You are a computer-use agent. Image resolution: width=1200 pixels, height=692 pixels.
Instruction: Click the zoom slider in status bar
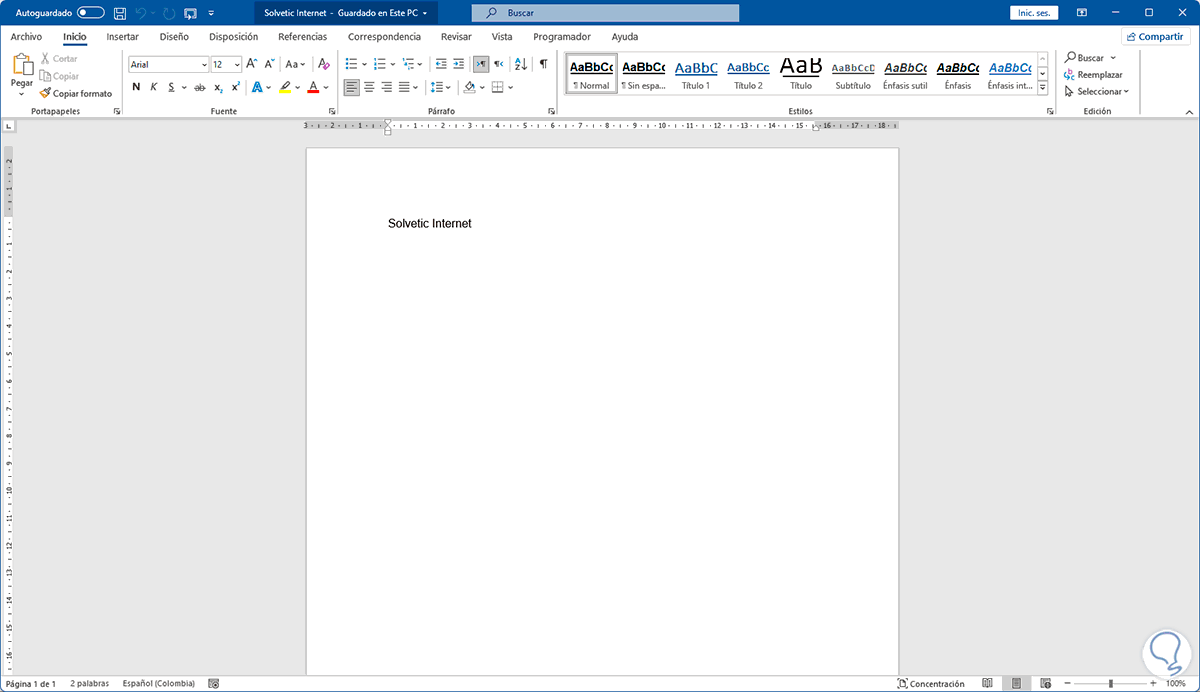[x=1110, y=683]
